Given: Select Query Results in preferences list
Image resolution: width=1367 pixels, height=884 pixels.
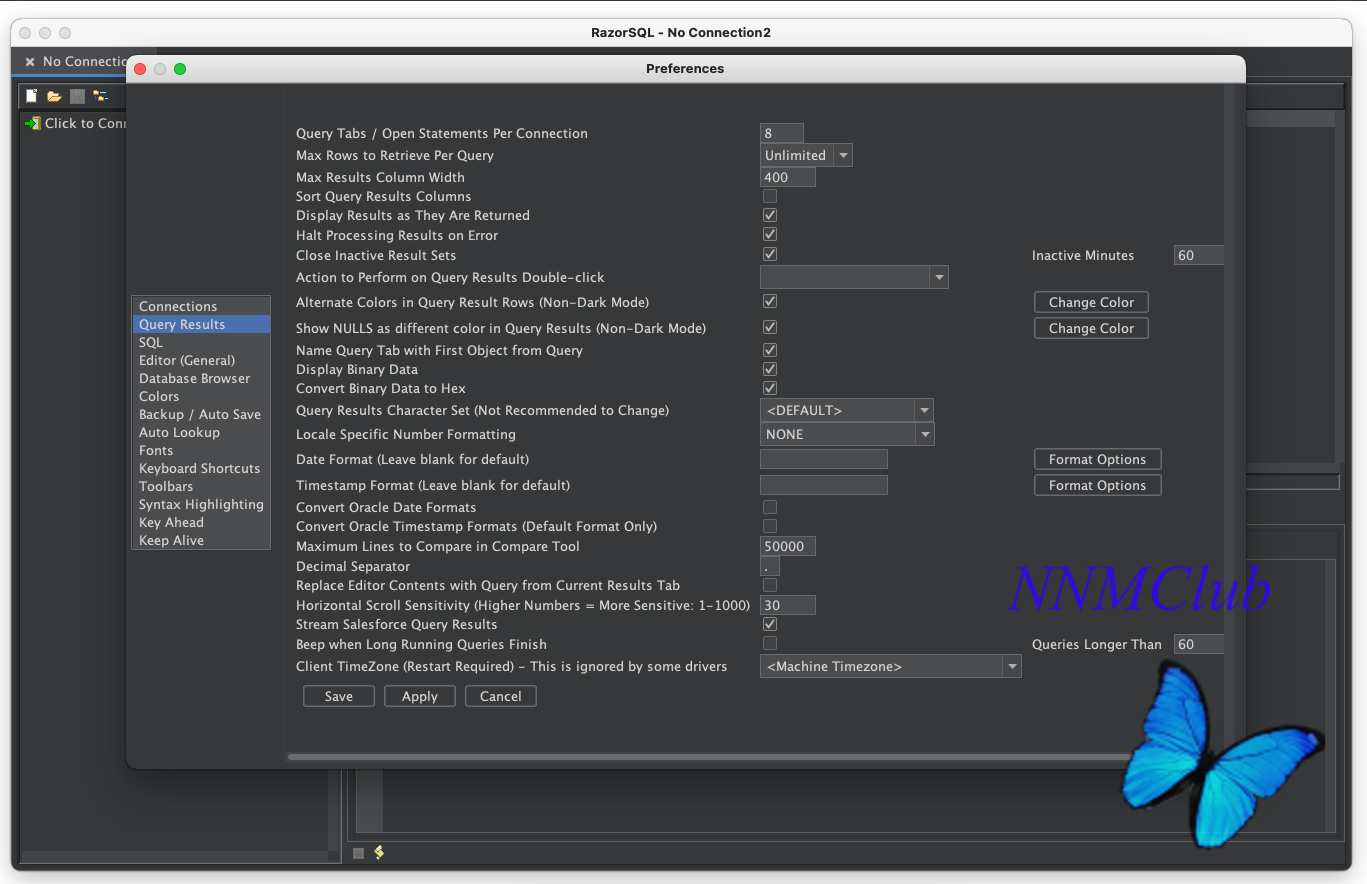Looking at the screenshot, I should 201,324.
